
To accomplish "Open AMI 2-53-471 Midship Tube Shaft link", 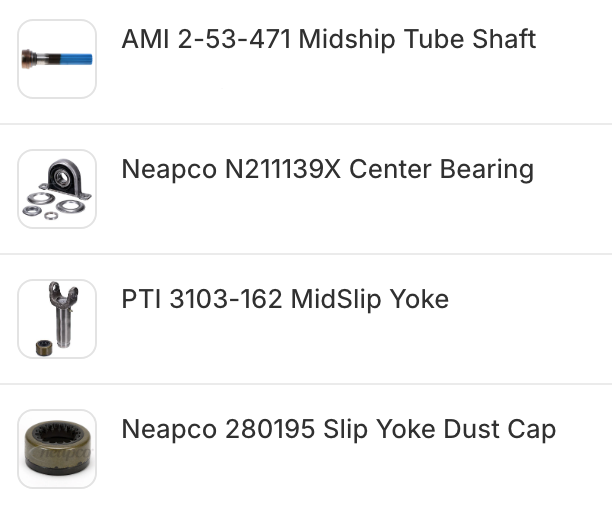I will click(328, 40).
